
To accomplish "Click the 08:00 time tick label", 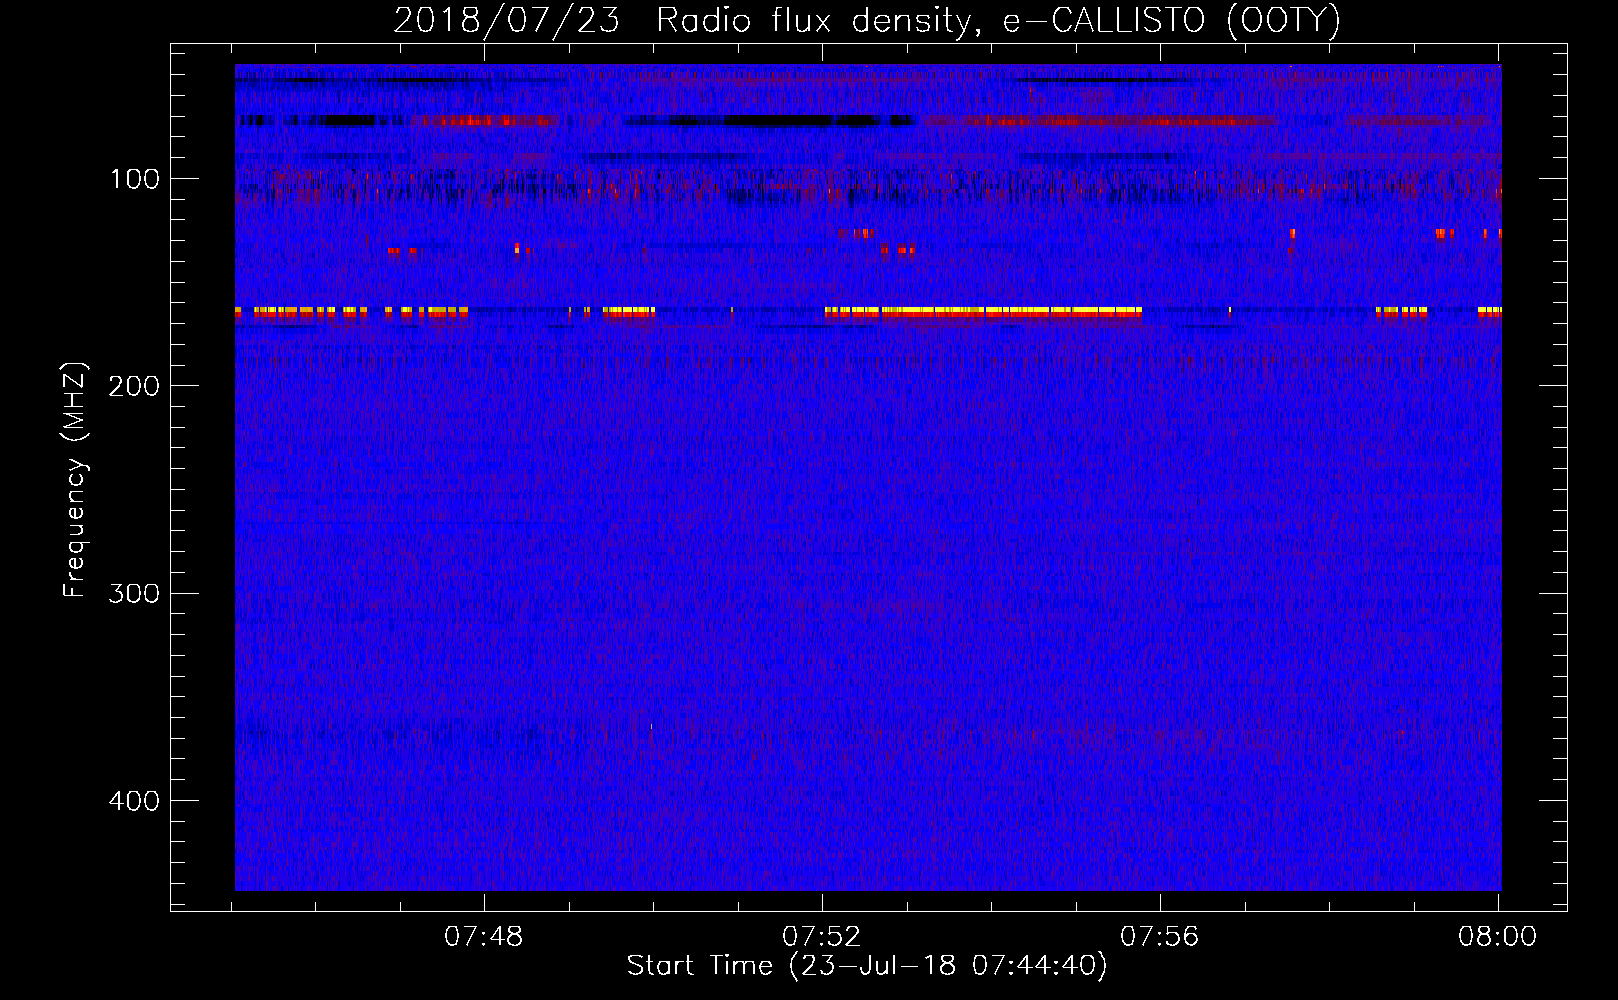I will pos(1497,937).
